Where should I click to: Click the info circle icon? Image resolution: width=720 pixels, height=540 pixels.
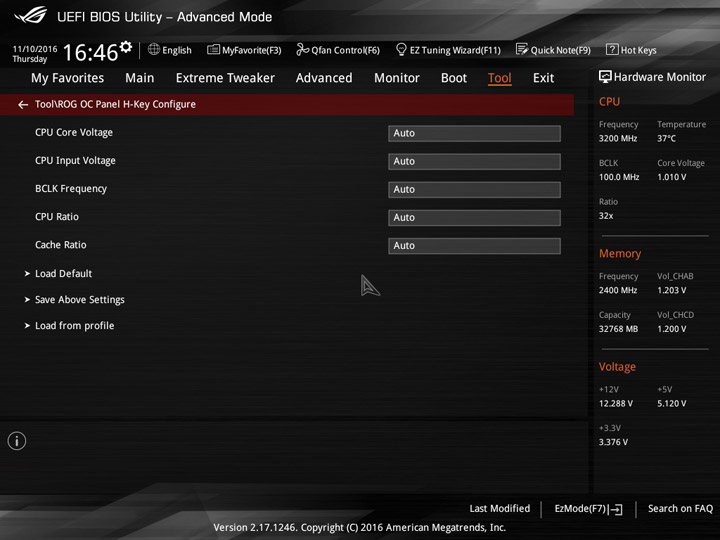pyautogui.click(x=17, y=441)
